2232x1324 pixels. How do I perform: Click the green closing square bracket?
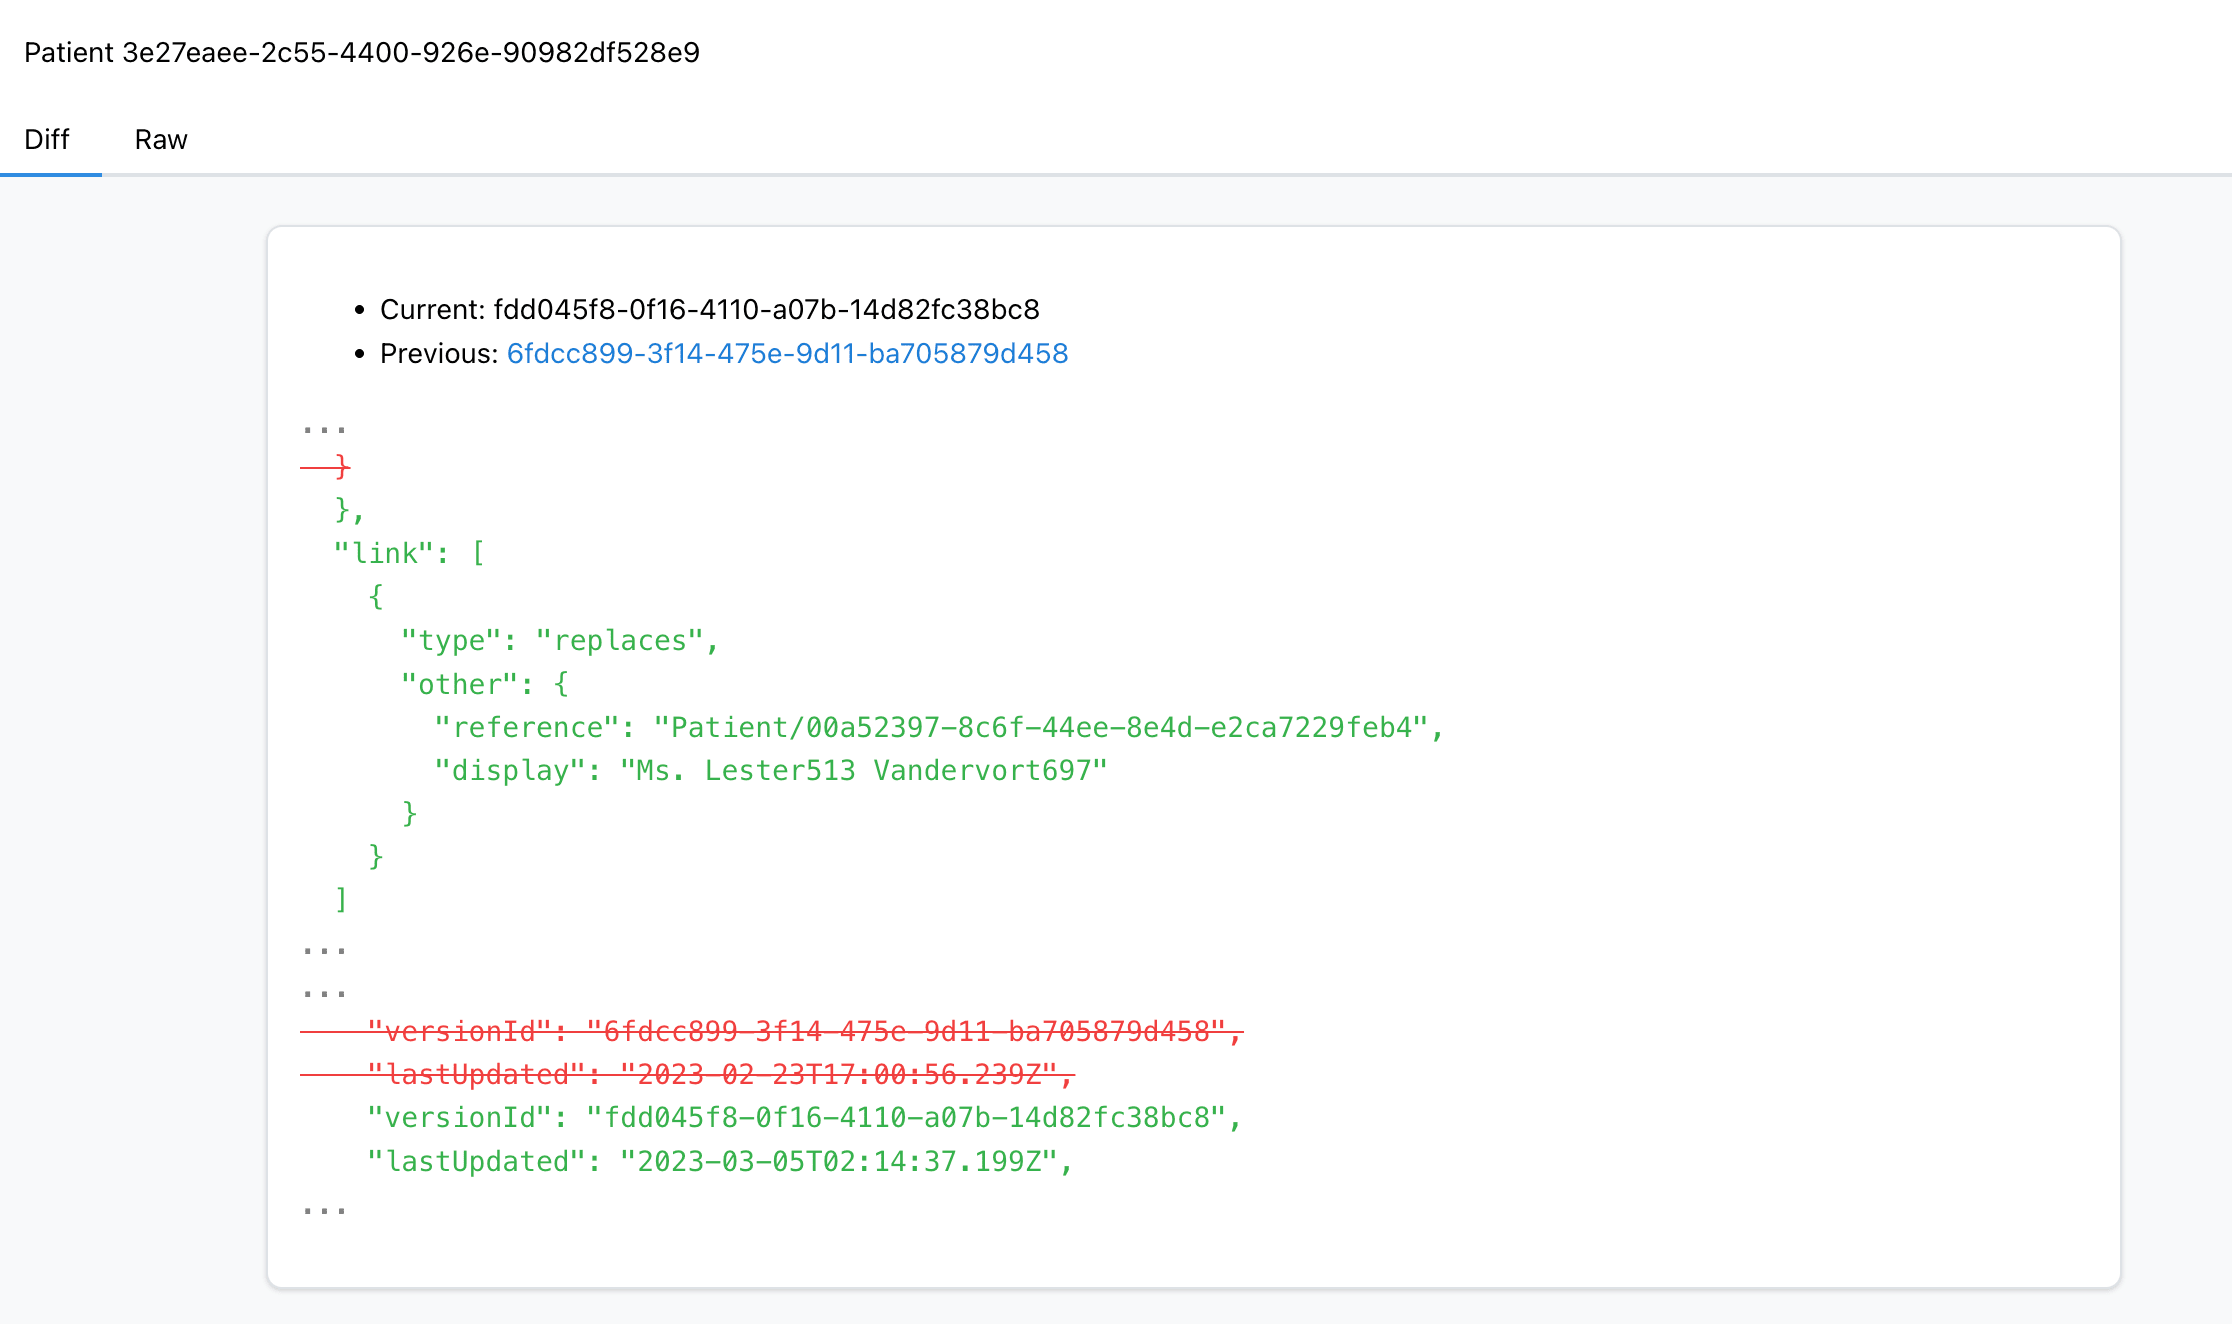click(x=341, y=900)
